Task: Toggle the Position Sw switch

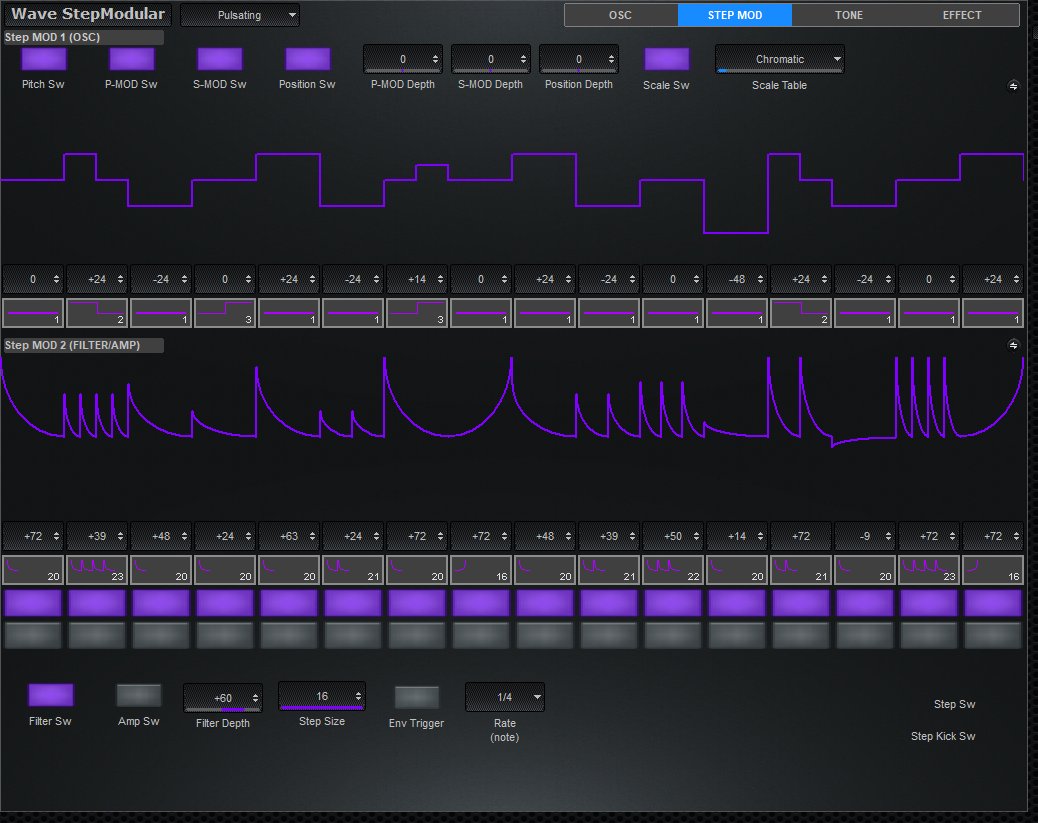Action: point(308,59)
